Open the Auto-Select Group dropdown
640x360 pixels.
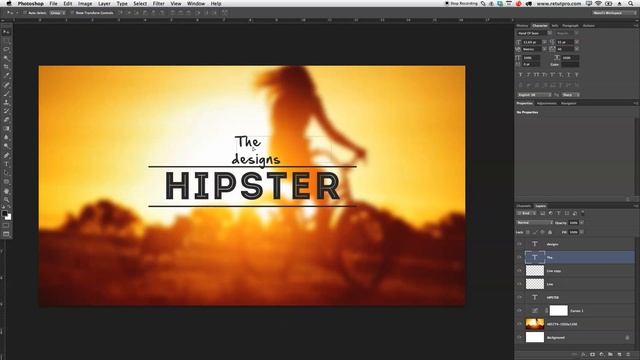pos(58,13)
